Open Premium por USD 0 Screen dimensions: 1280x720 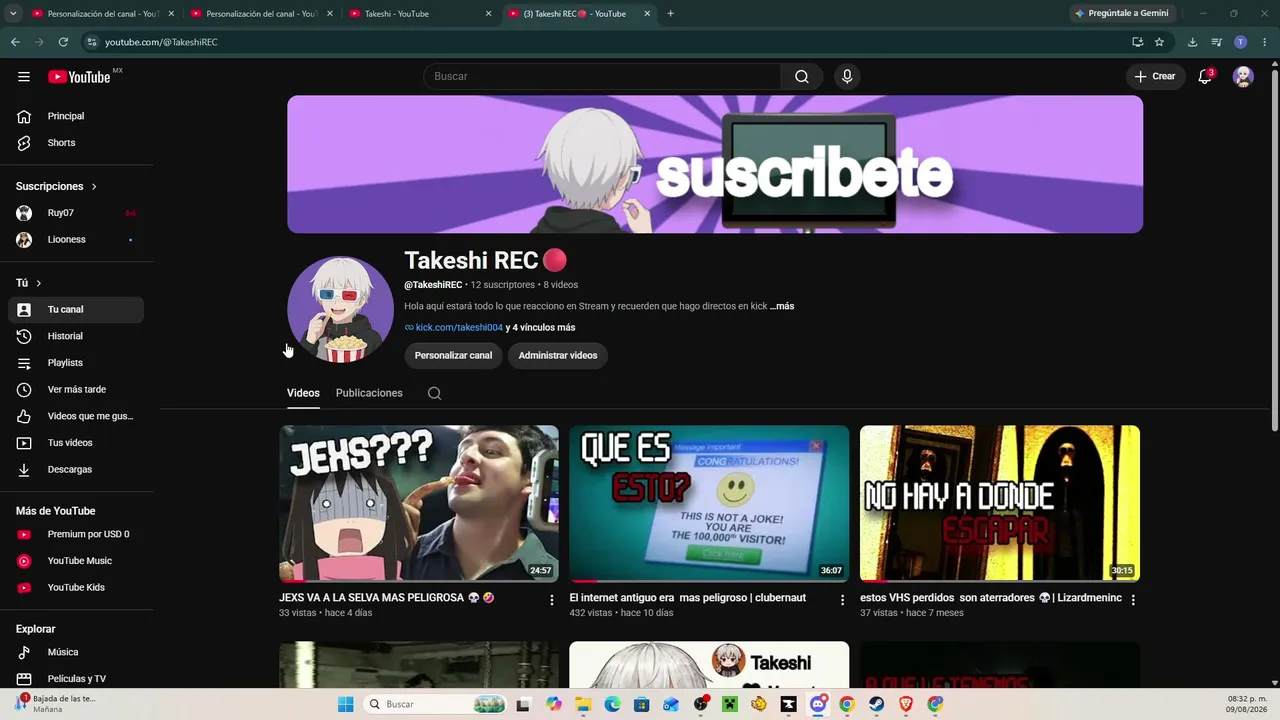click(76, 534)
